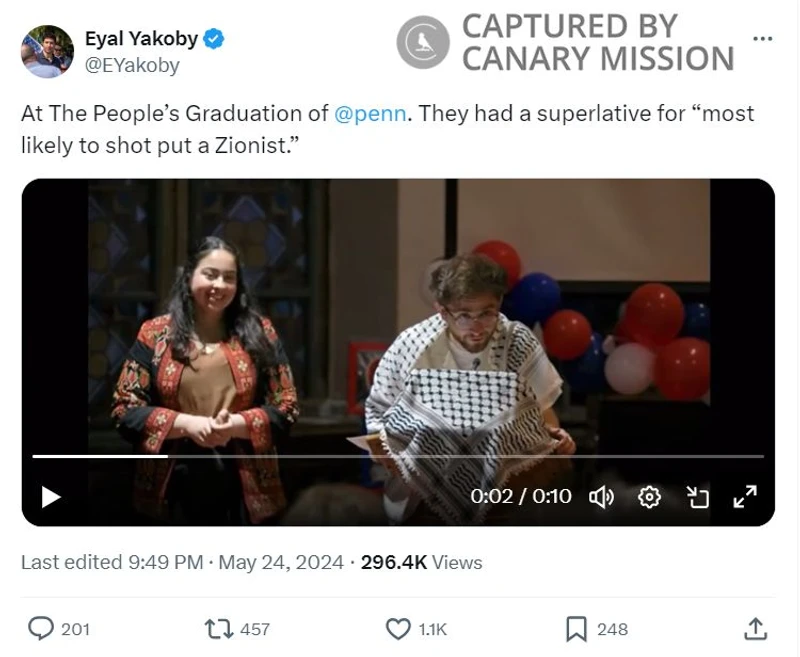Bookmark this tweet
Screen dimensions: 800x657
576,628
